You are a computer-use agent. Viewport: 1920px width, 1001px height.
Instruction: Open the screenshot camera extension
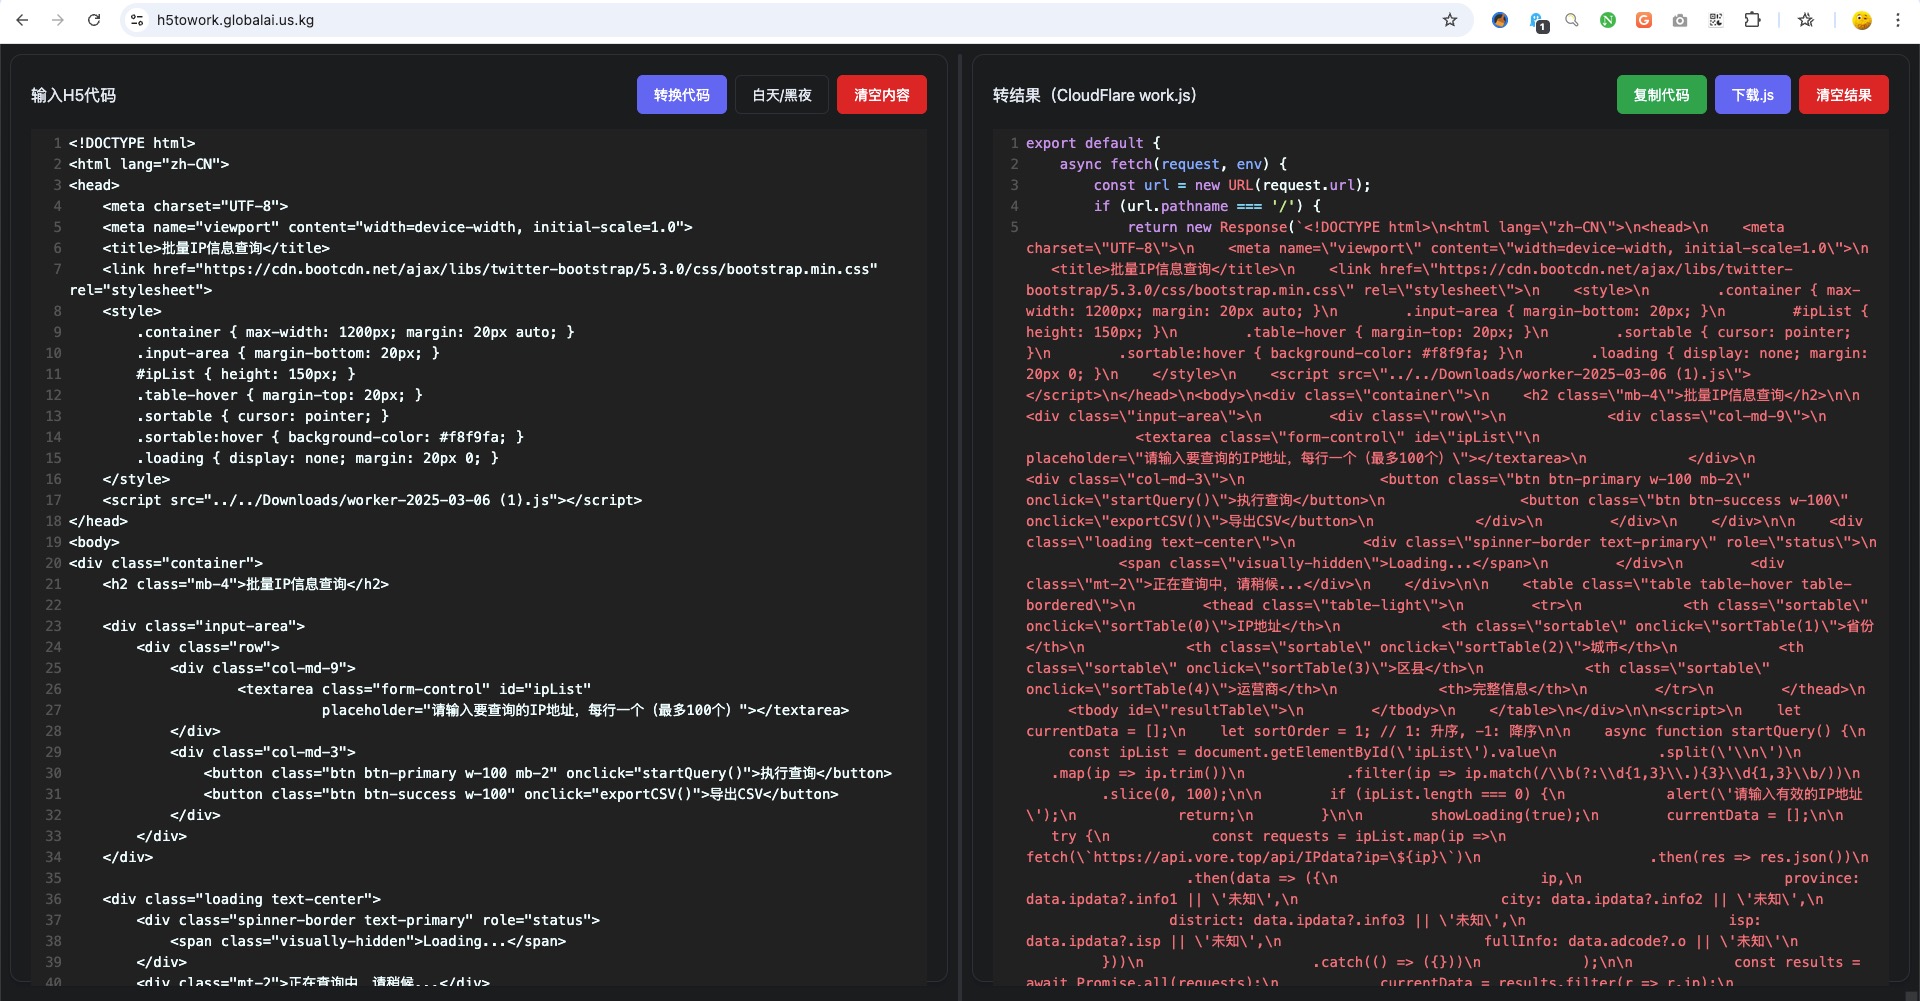pyautogui.click(x=1680, y=20)
